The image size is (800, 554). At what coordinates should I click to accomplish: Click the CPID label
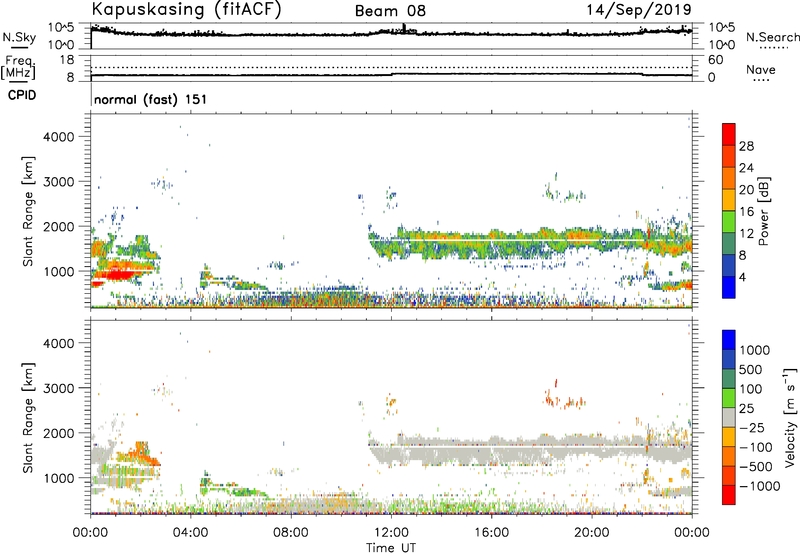22,95
